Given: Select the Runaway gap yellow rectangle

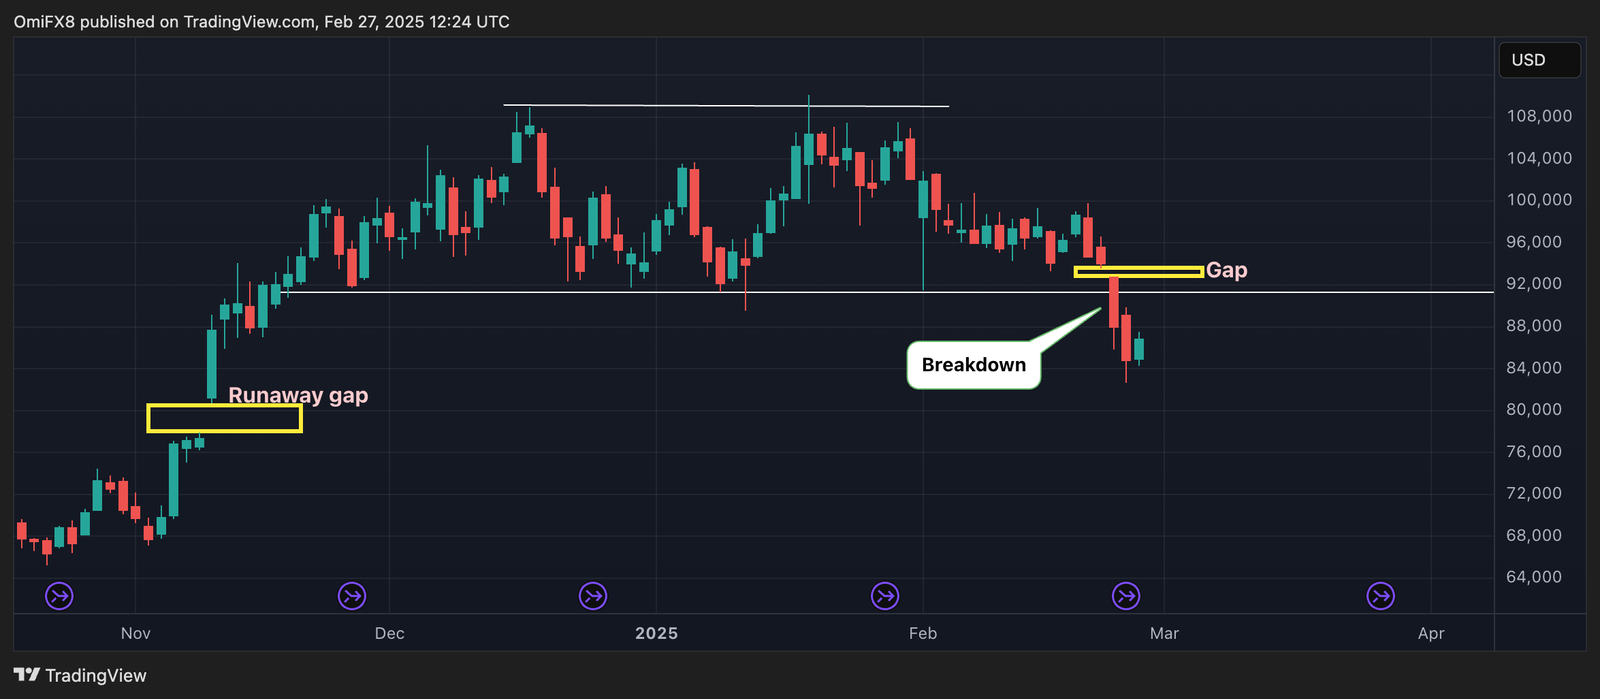Looking at the screenshot, I should coord(224,419).
